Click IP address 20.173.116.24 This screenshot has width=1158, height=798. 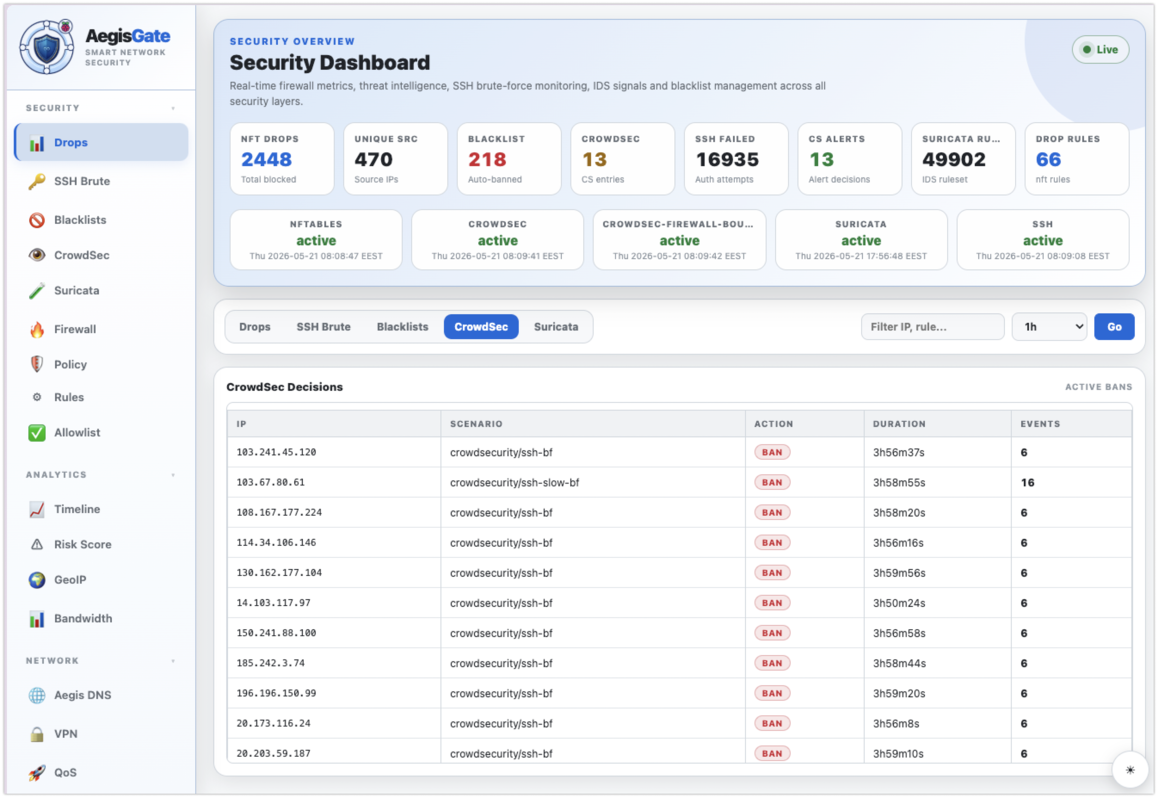(273, 723)
